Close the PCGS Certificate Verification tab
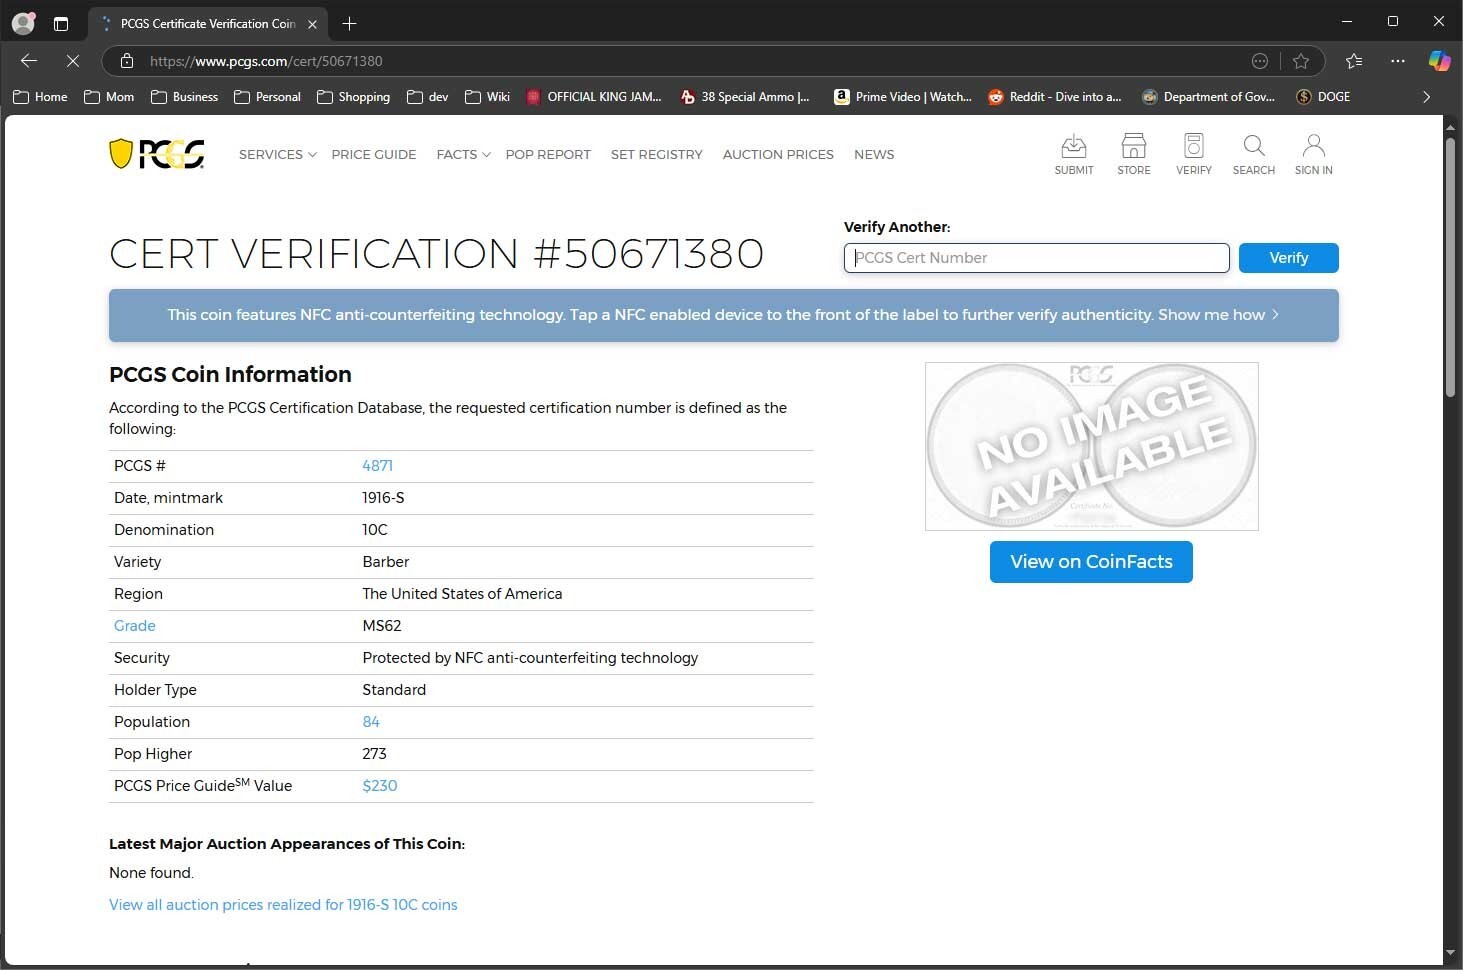1463x970 pixels. point(312,24)
